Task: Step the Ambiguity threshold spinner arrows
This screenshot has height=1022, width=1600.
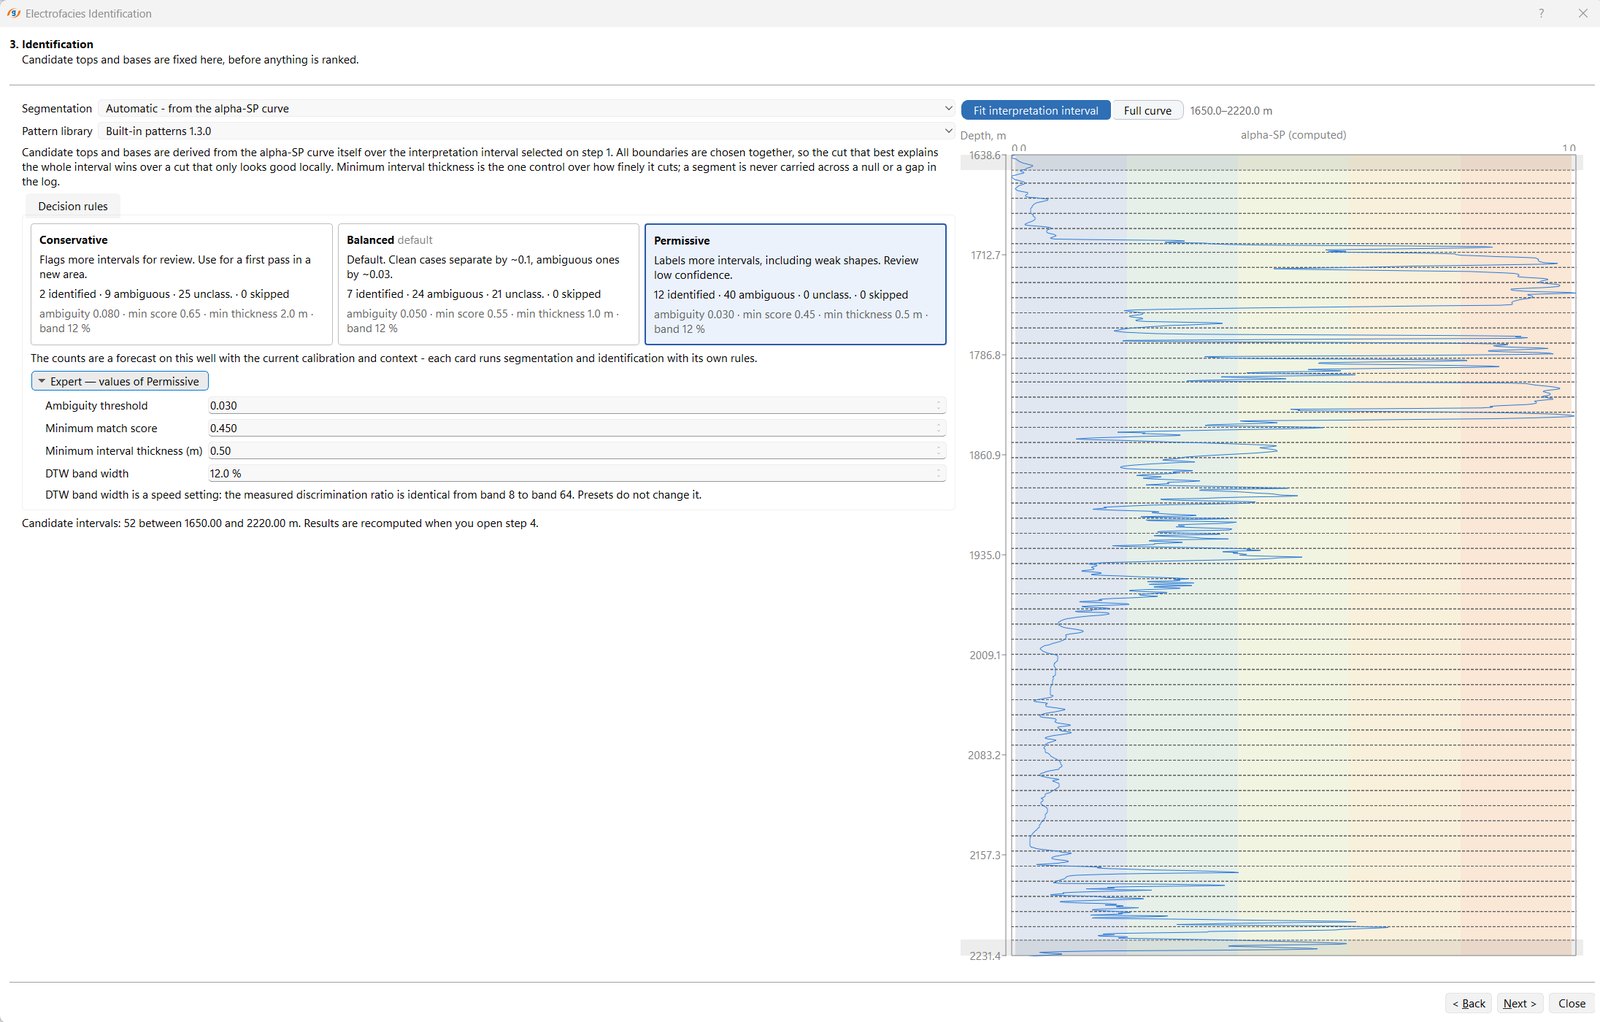Action: pos(939,405)
